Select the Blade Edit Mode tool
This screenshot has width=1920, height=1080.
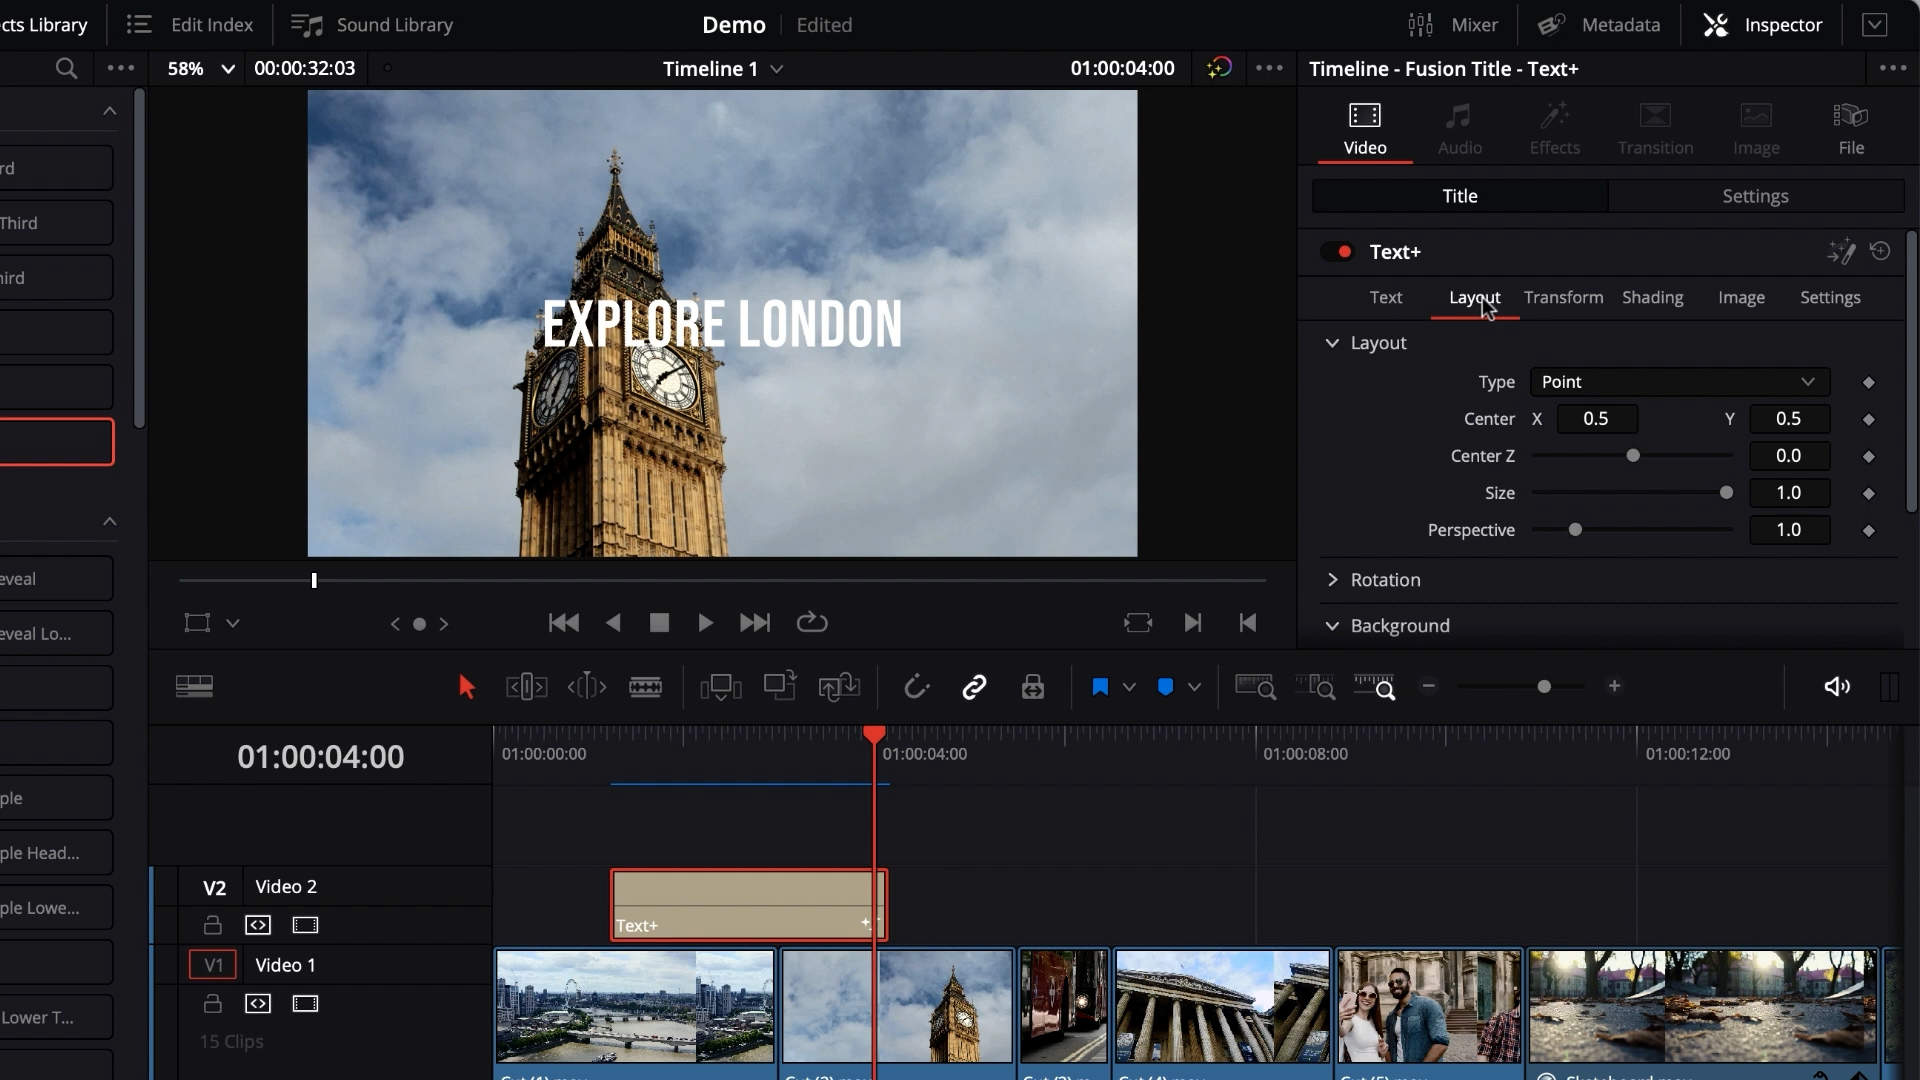pyautogui.click(x=645, y=686)
